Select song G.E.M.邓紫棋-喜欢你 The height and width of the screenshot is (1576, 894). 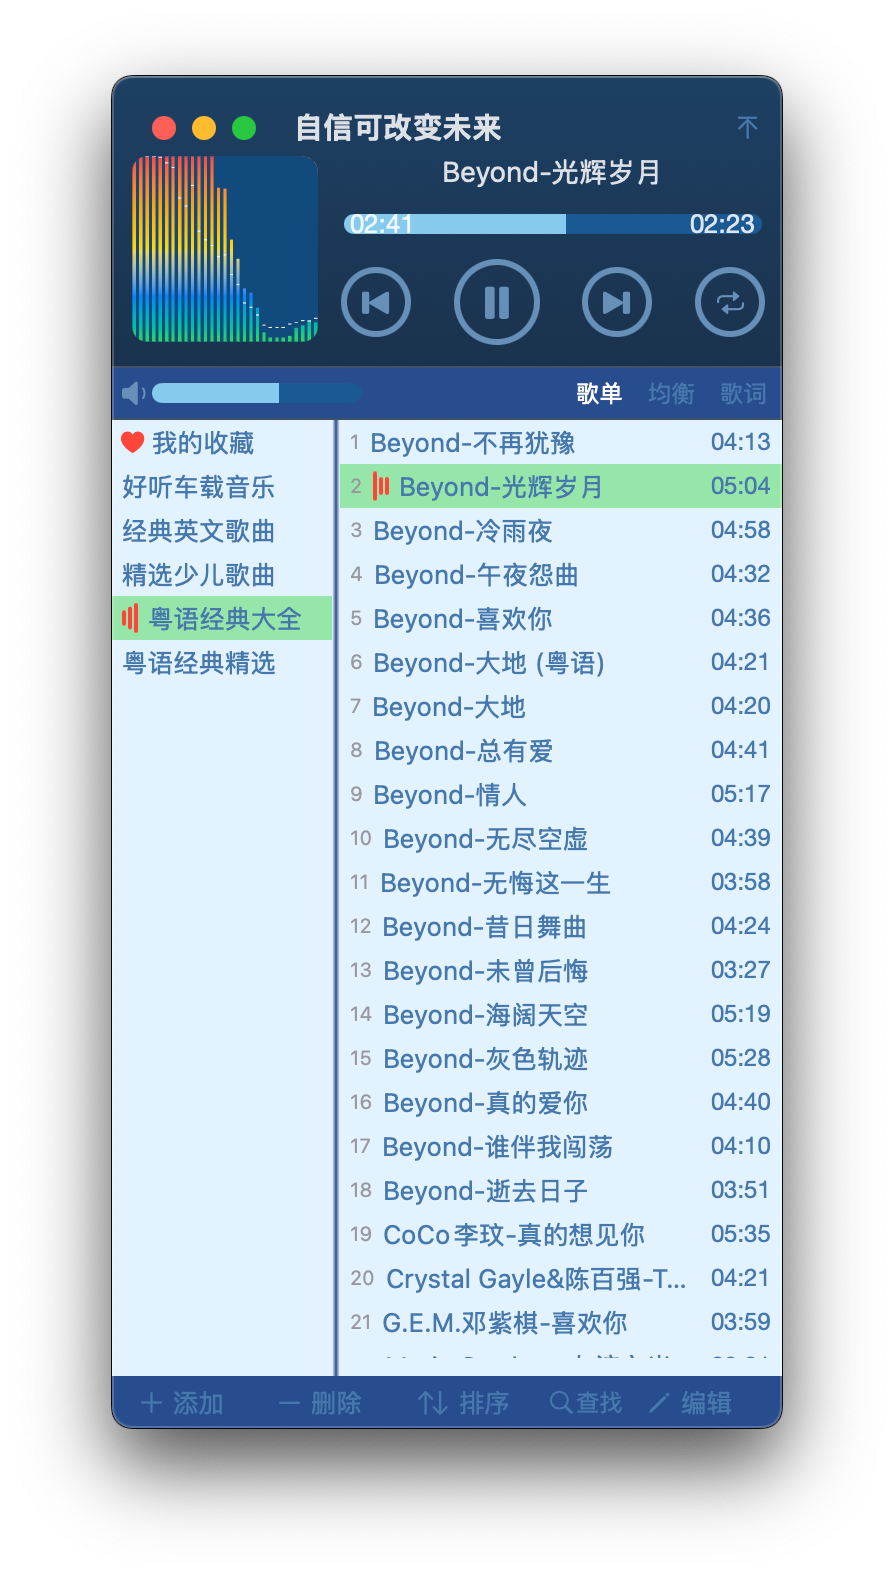click(560, 1322)
